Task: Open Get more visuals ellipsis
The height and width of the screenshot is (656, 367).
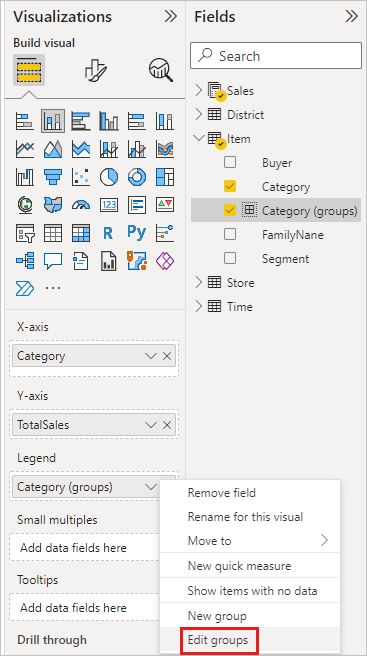Action: (53, 288)
